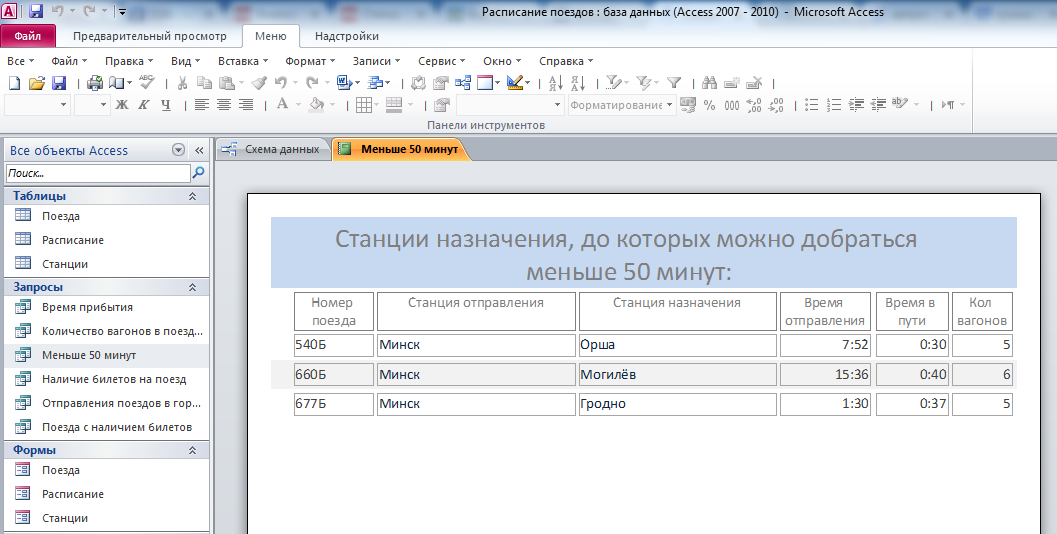This screenshot has height=534, width=1057.
Task: Click the percent format icon
Action: (x=709, y=105)
